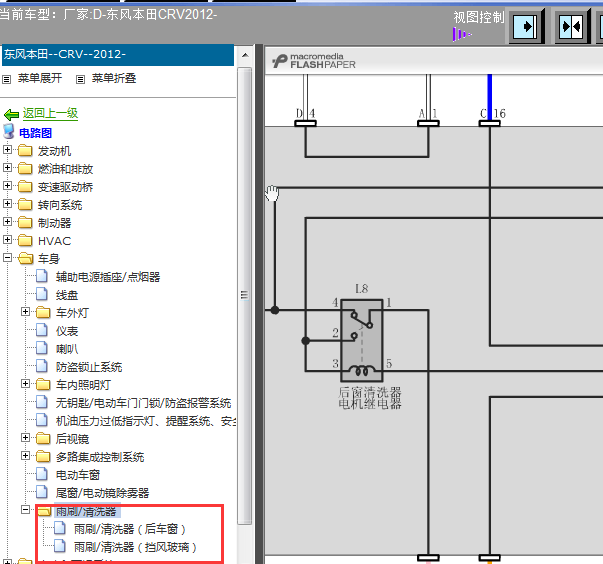Select the 电路图 root node
Image resolution: width=603 pixels, height=564 pixels.
pyautogui.click(x=35, y=133)
